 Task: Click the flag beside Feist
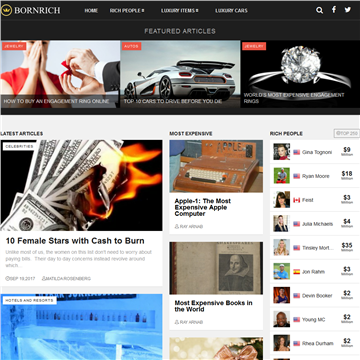click(296, 200)
